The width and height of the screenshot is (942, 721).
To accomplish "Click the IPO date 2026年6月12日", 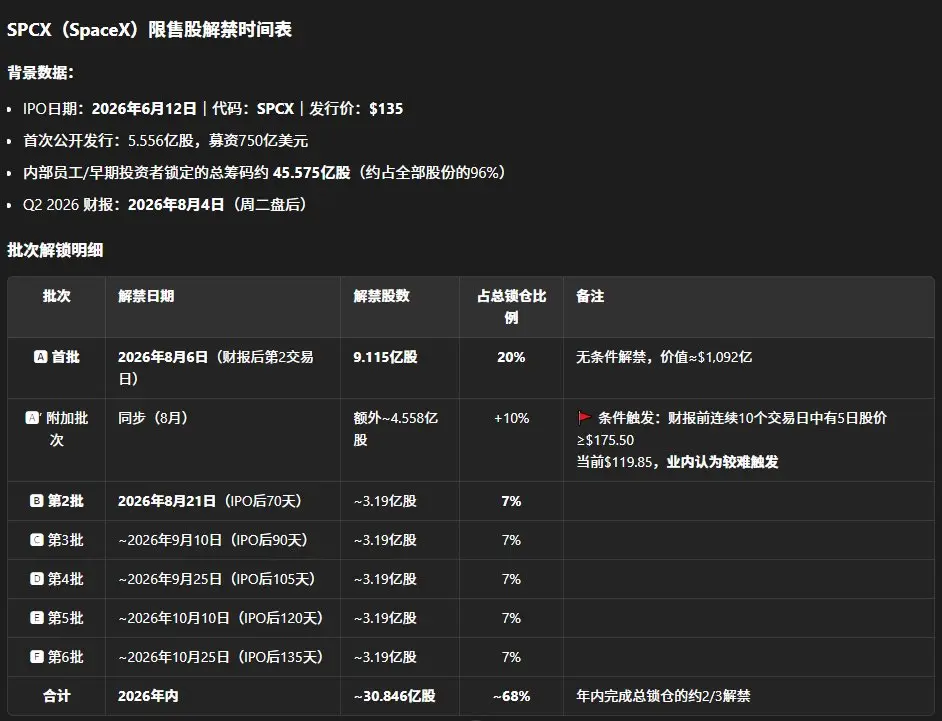I will pyautogui.click(x=144, y=109).
